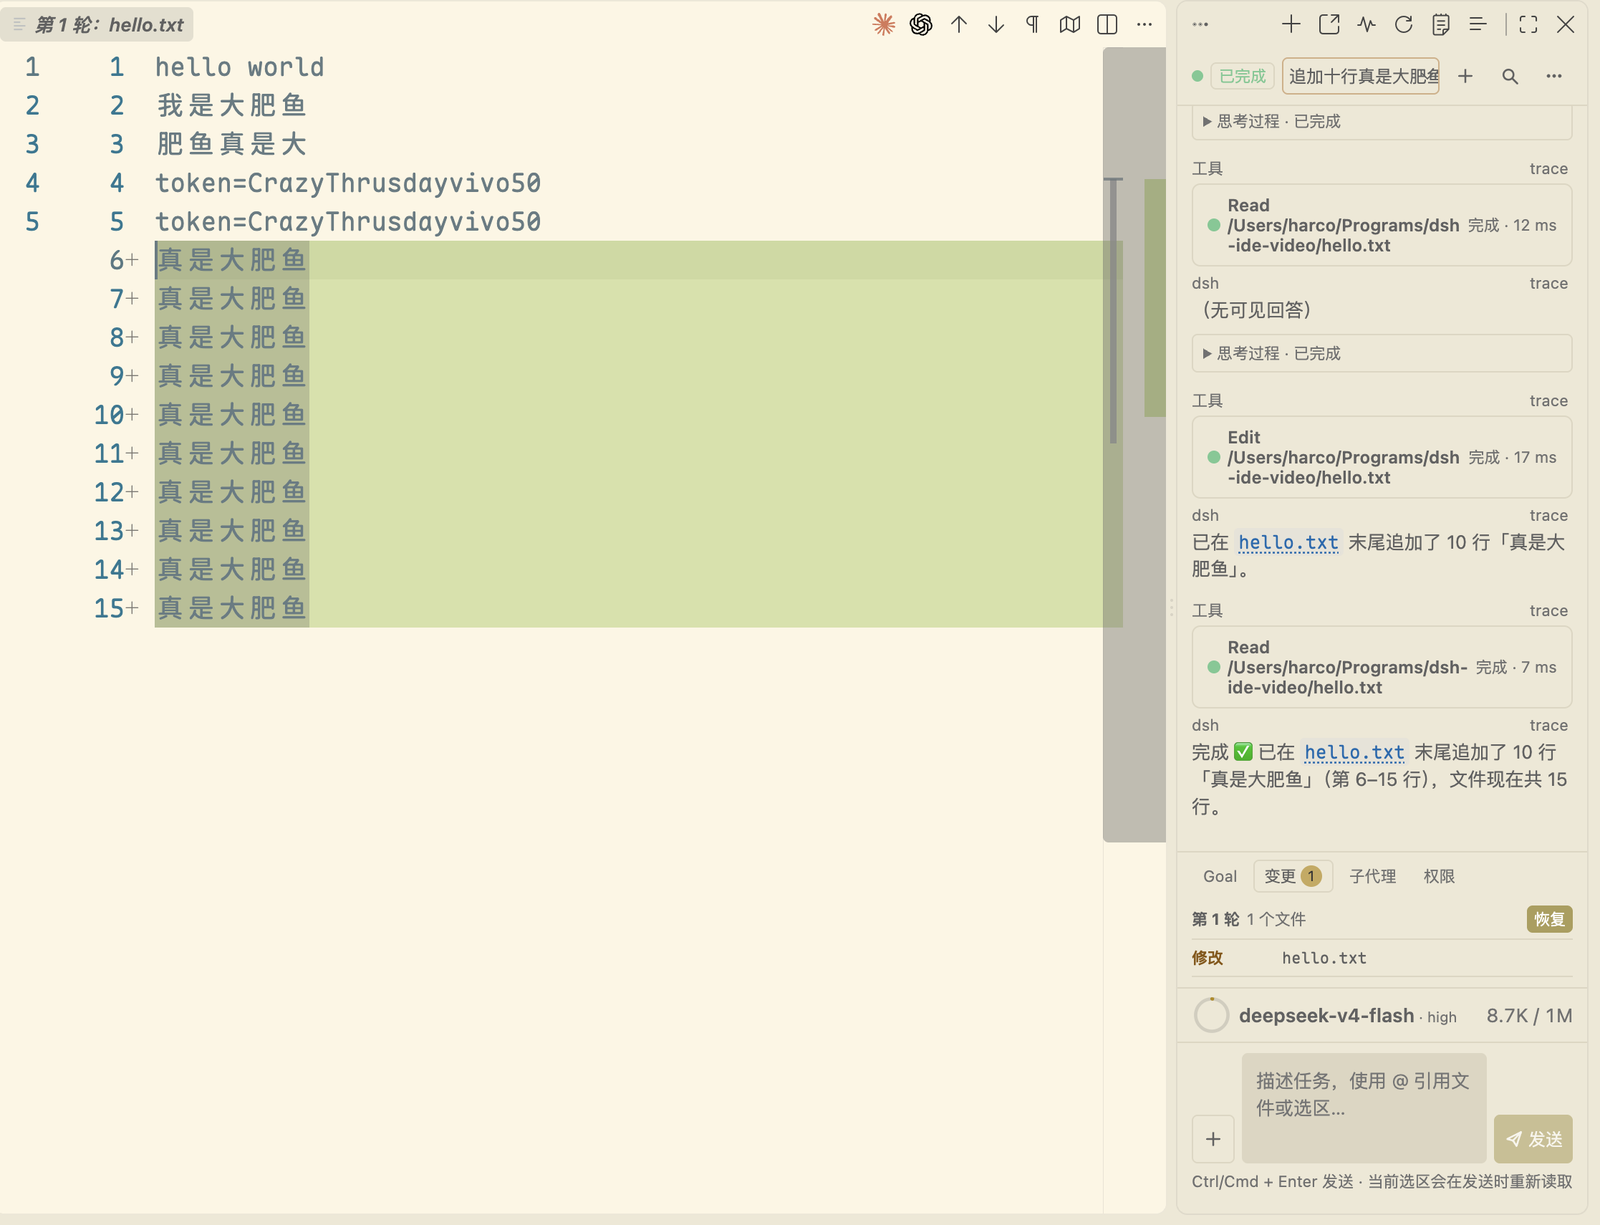This screenshot has height=1225, width=1600.
Task: Go to next change with down arrow
Action: 996,25
